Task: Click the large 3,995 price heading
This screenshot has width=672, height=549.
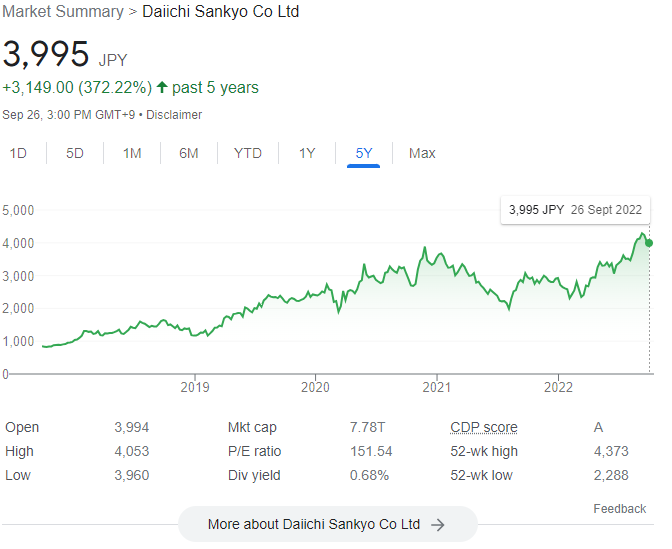Action: (x=45, y=54)
